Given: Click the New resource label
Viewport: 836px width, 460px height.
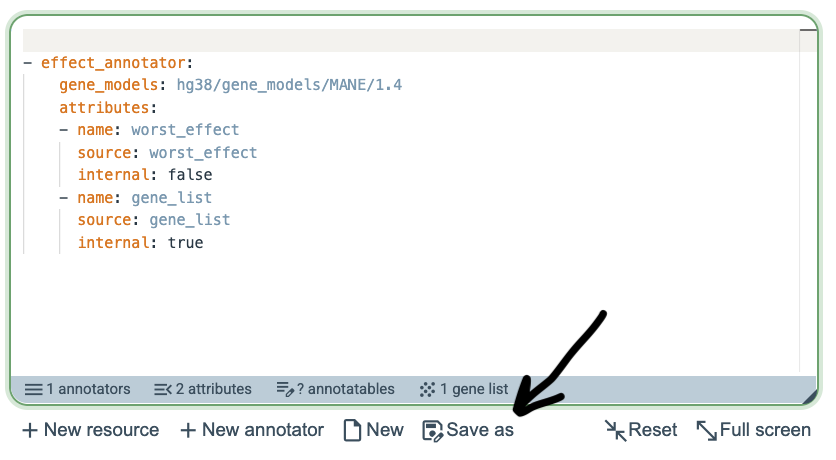Looking at the screenshot, I should (101, 430).
